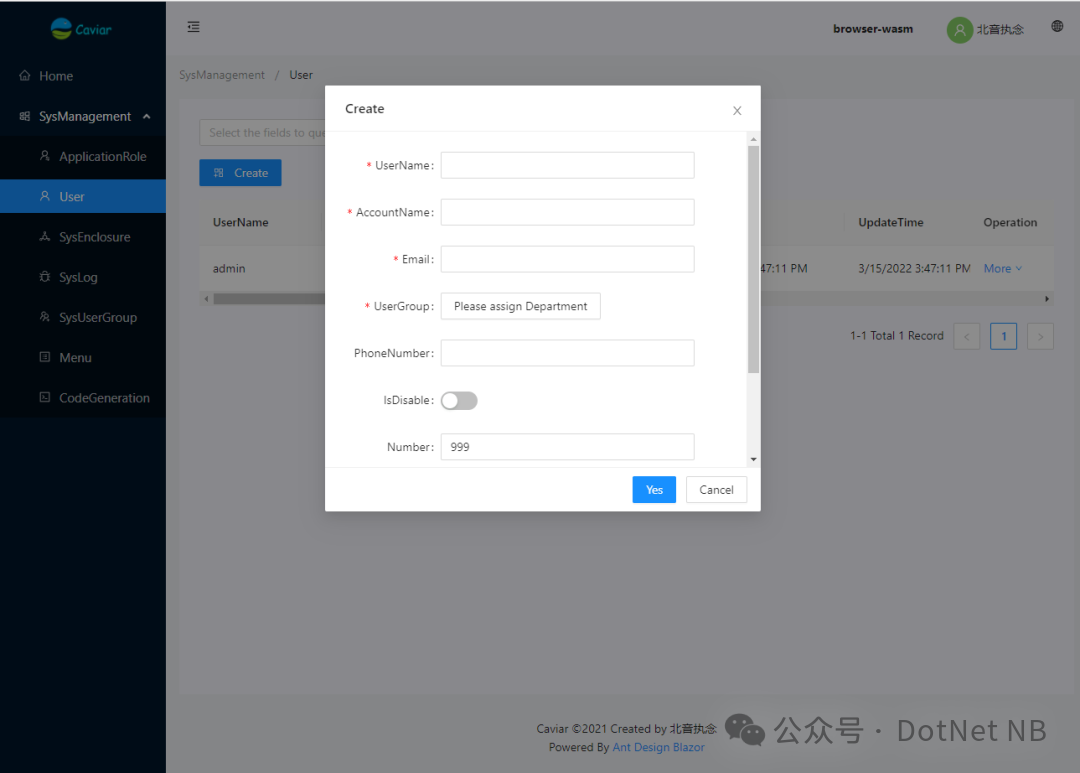The height and width of the screenshot is (773, 1080).
Task: Open the More dropdown in admin row
Action: (x=1003, y=269)
